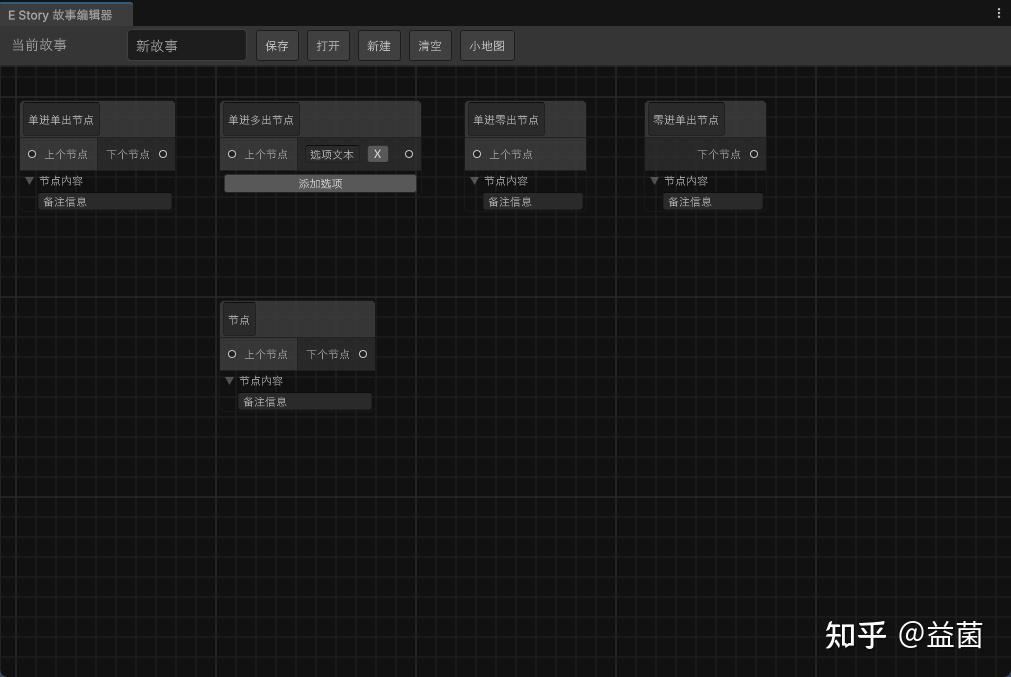1011x677 pixels.
Task: Click 清空 to clear the canvas
Action: click(430, 45)
